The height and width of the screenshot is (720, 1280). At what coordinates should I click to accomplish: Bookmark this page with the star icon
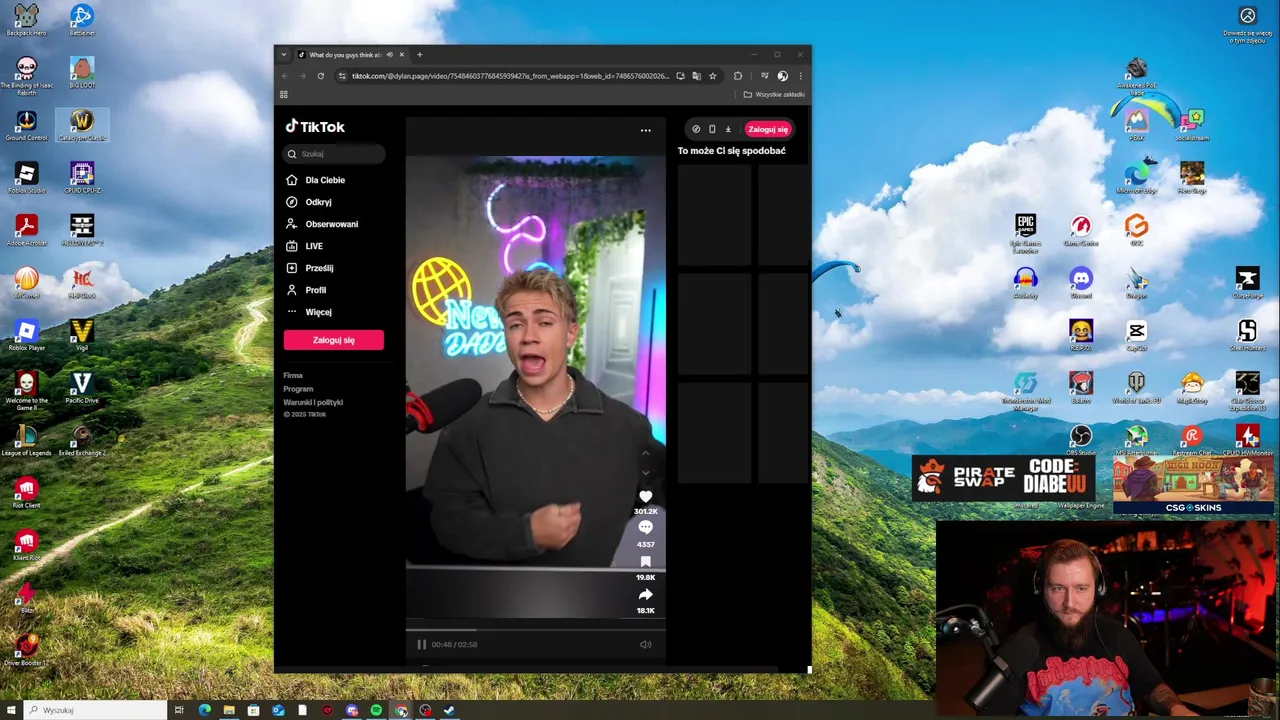(712, 76)
